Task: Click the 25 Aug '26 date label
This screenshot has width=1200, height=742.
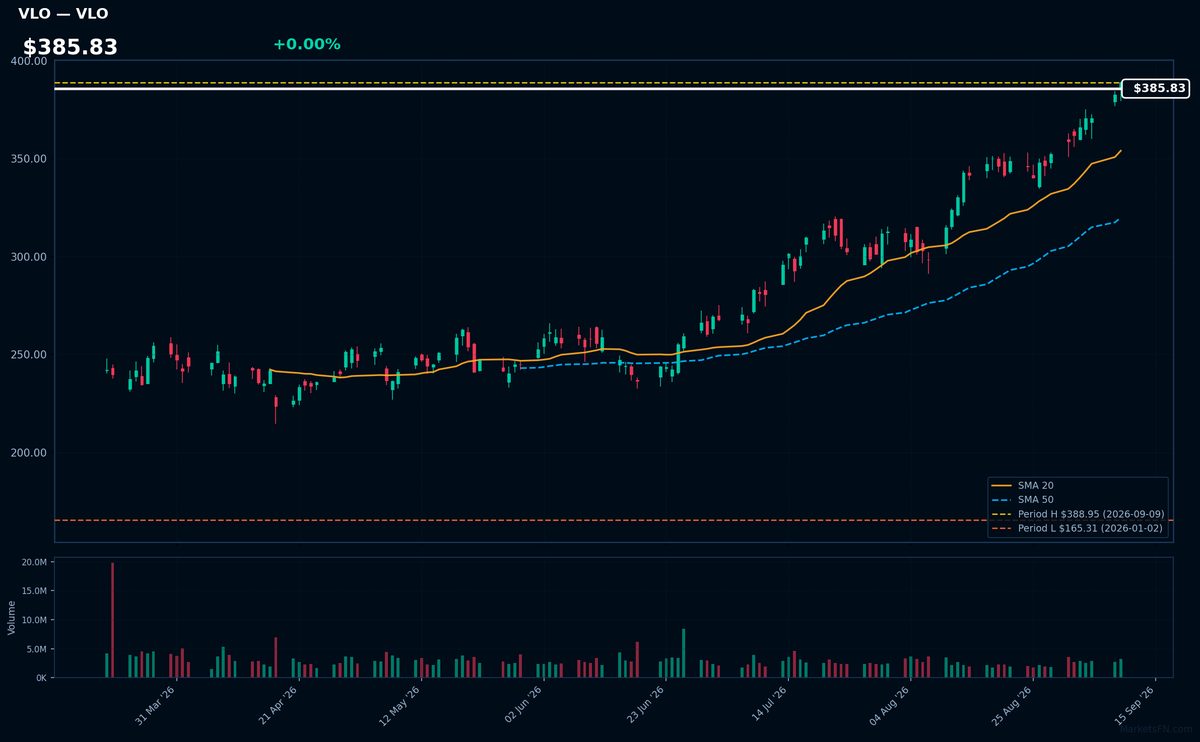Action: [1012, 706]
